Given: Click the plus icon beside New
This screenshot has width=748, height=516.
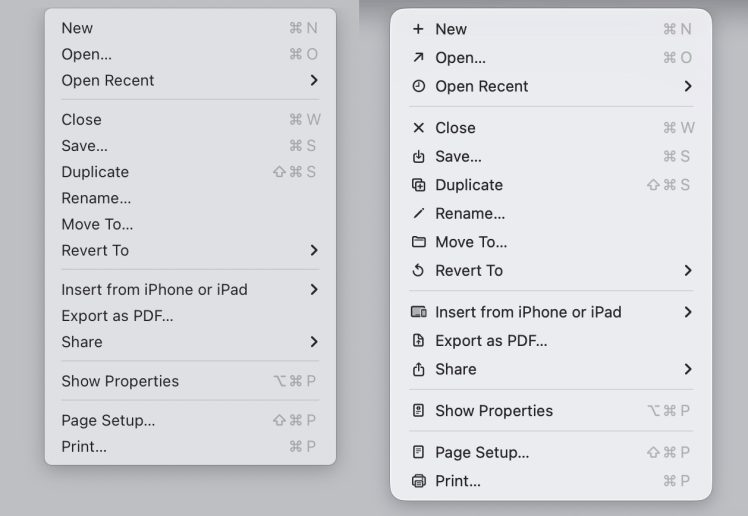Looking at the screenshot, I should [x=418, y=29].
